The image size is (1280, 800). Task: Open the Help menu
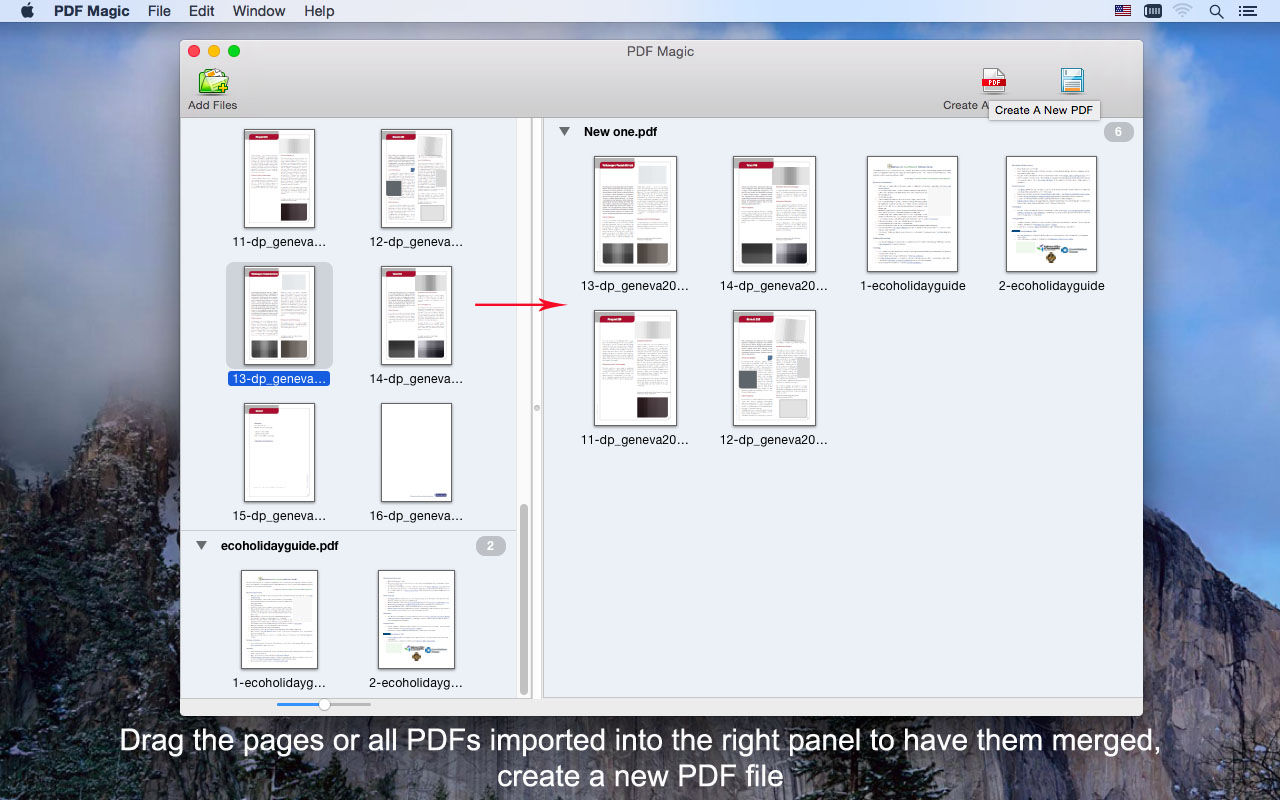319,11
